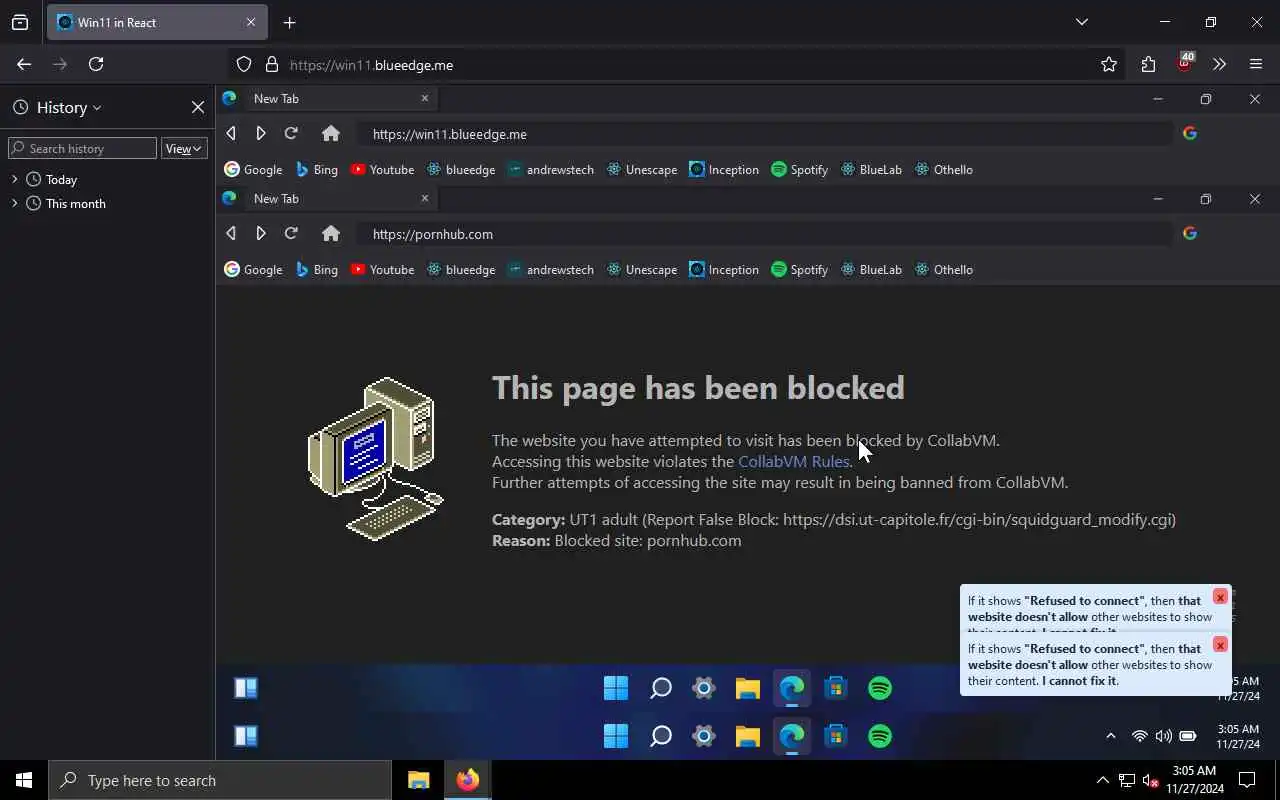List all tabs dropdown arrow
1280x800 pixels.
click(x=1081, y=22)
